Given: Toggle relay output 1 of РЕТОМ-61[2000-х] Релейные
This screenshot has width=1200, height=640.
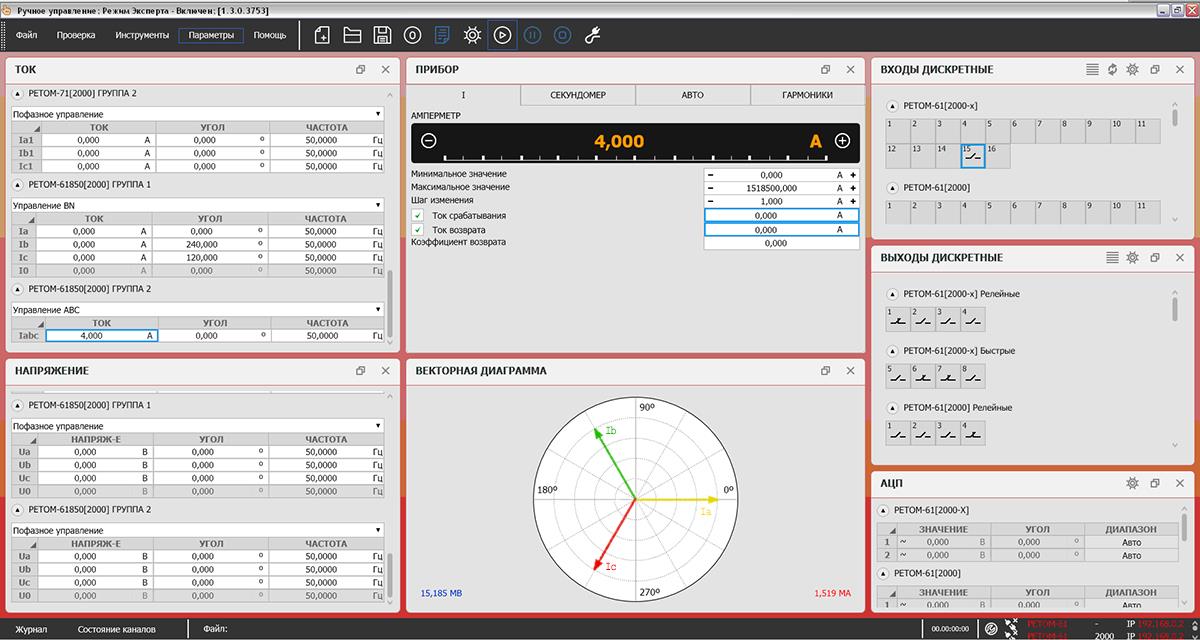Looking at the screenshot, I should [898, 319].
